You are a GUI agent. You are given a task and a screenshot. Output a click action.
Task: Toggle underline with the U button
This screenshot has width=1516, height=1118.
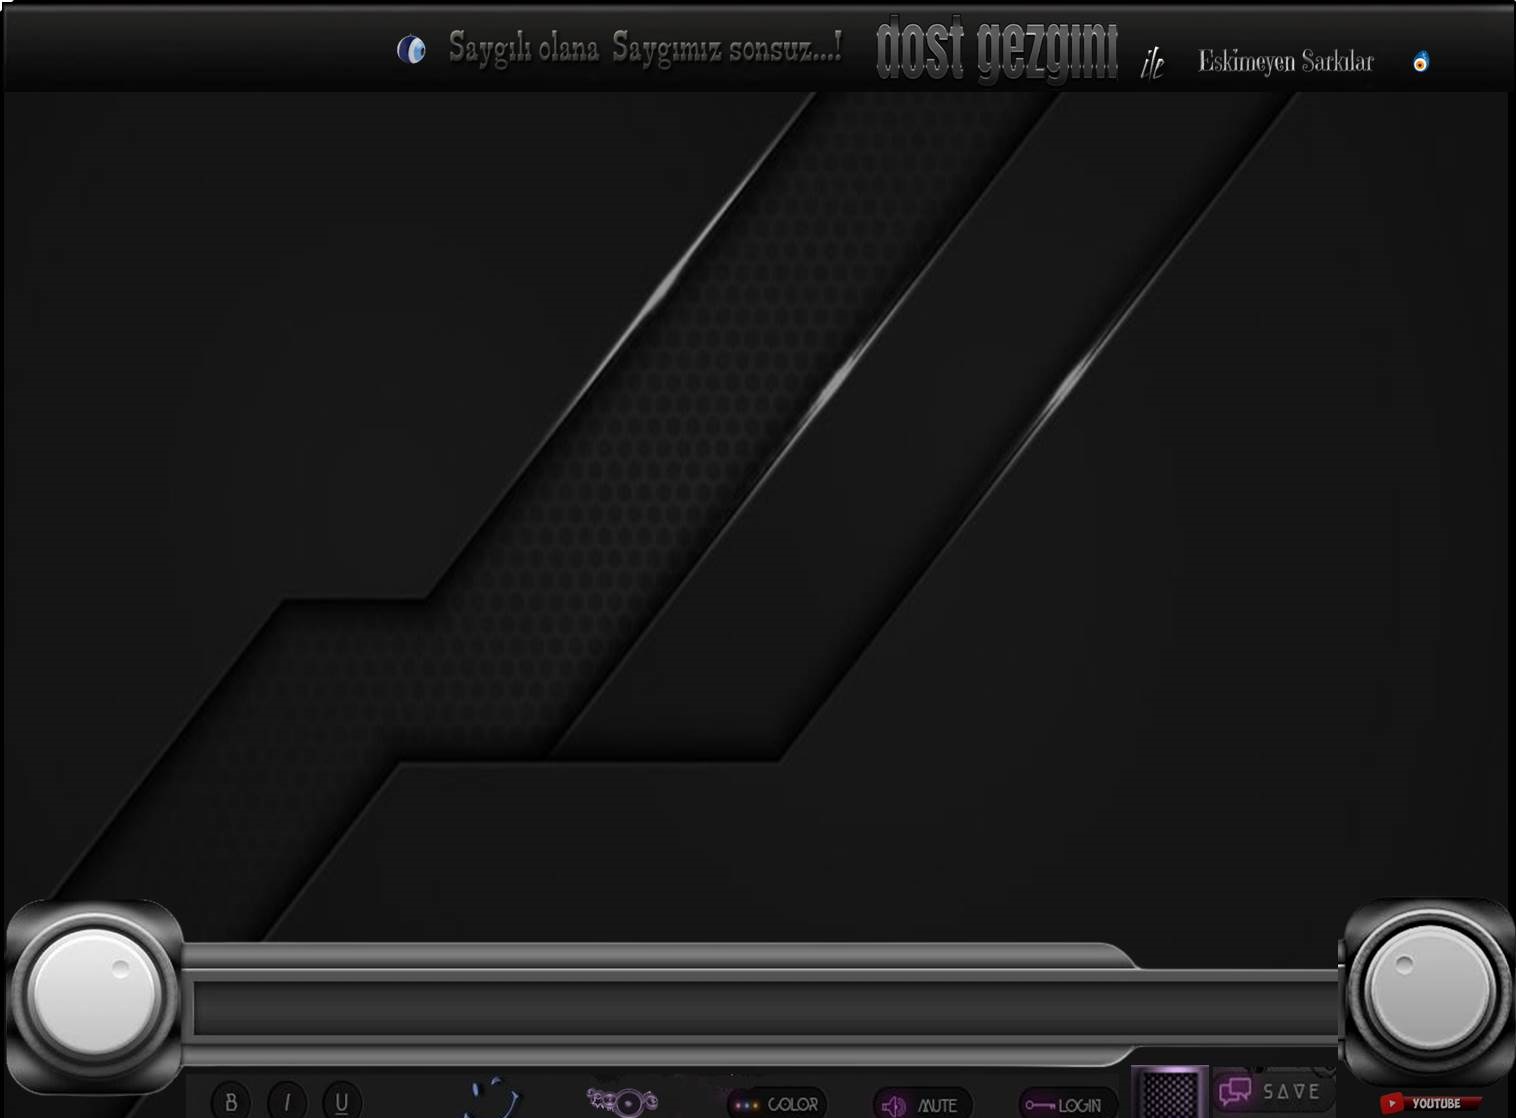pyautogui.click(x=342, y=1102)
